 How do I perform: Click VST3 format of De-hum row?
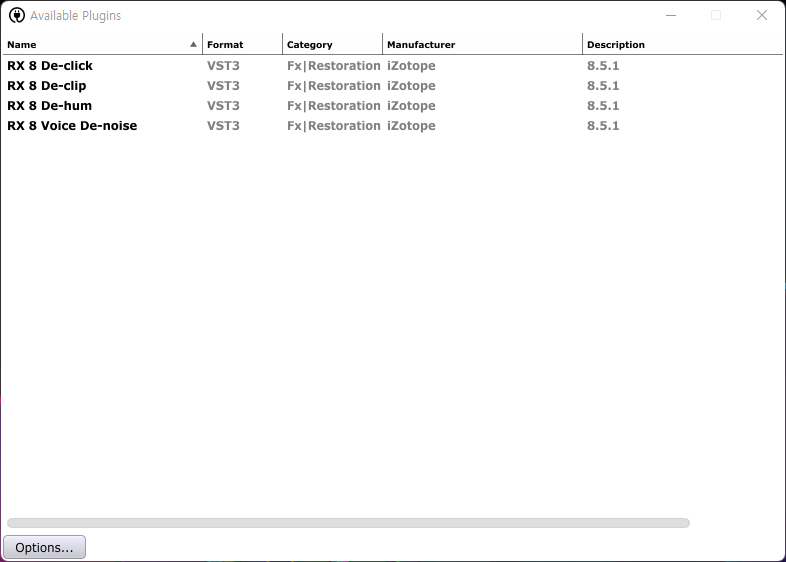coord(223,106)
